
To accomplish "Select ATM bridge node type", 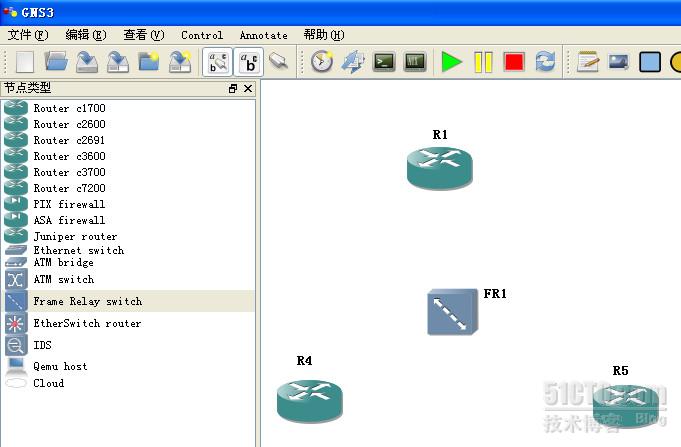I will (x=129, y=262).
